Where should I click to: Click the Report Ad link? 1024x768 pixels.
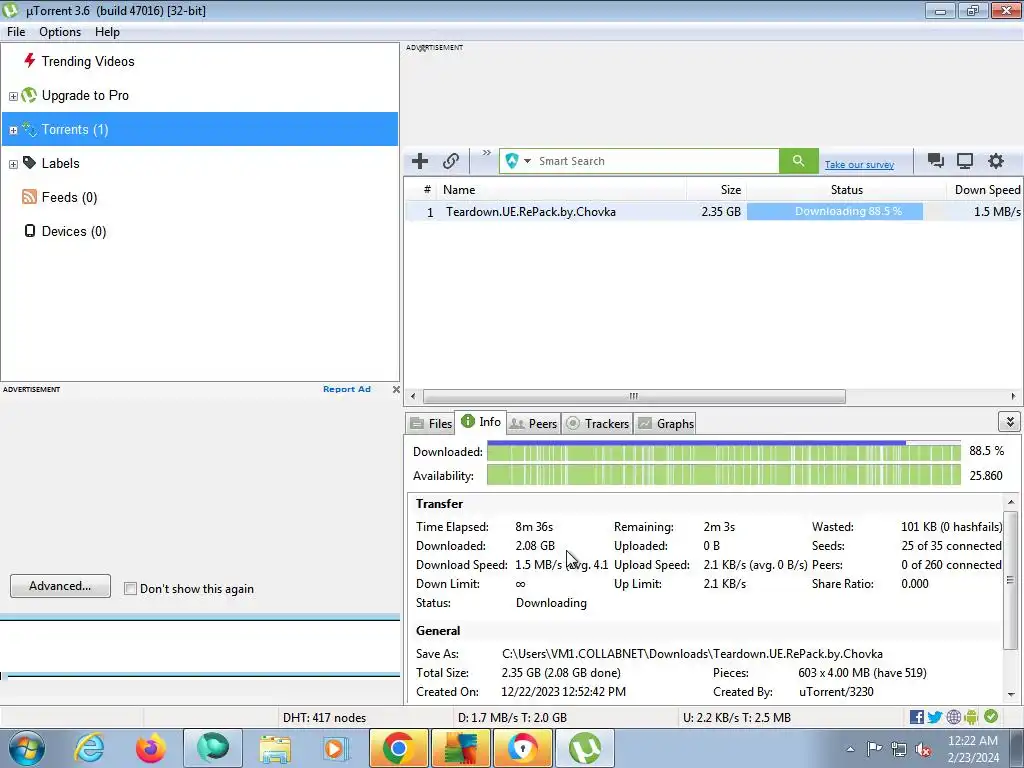(347, 389)
